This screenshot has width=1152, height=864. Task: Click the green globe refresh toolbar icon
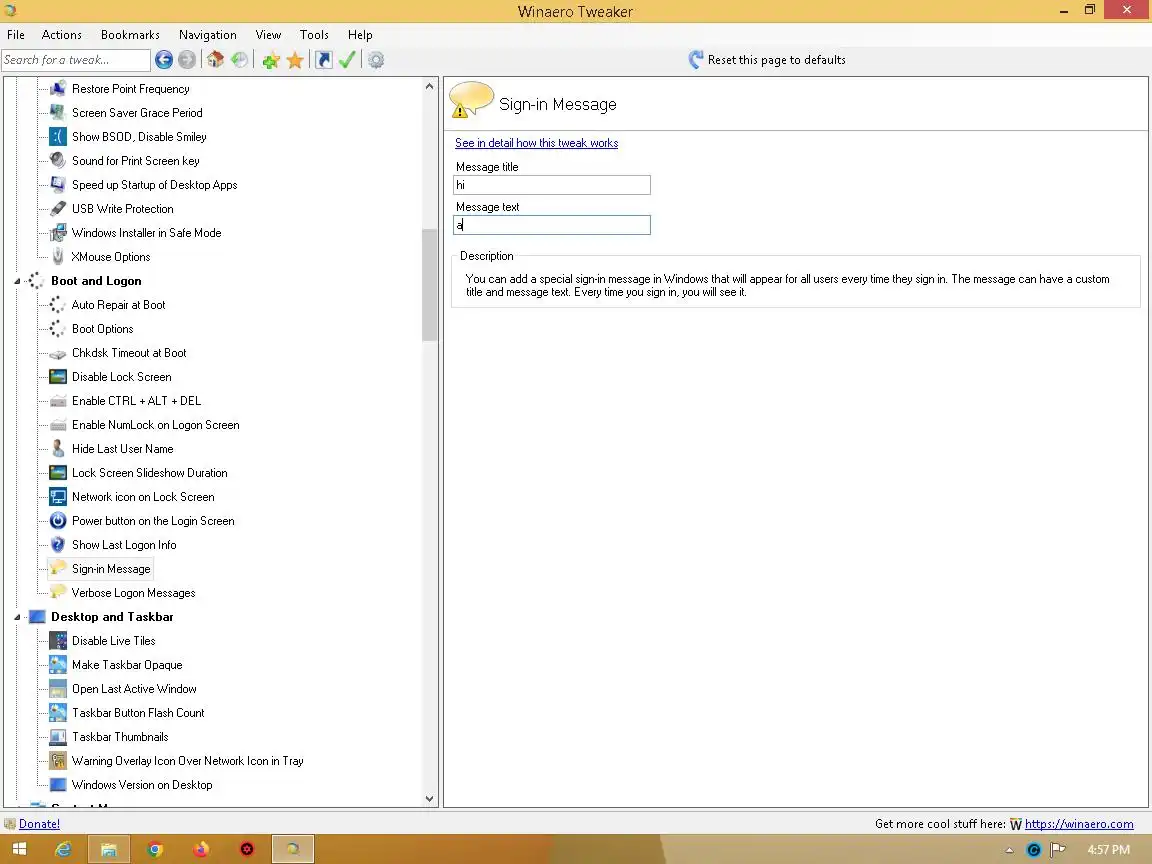[x=240, y=60]
